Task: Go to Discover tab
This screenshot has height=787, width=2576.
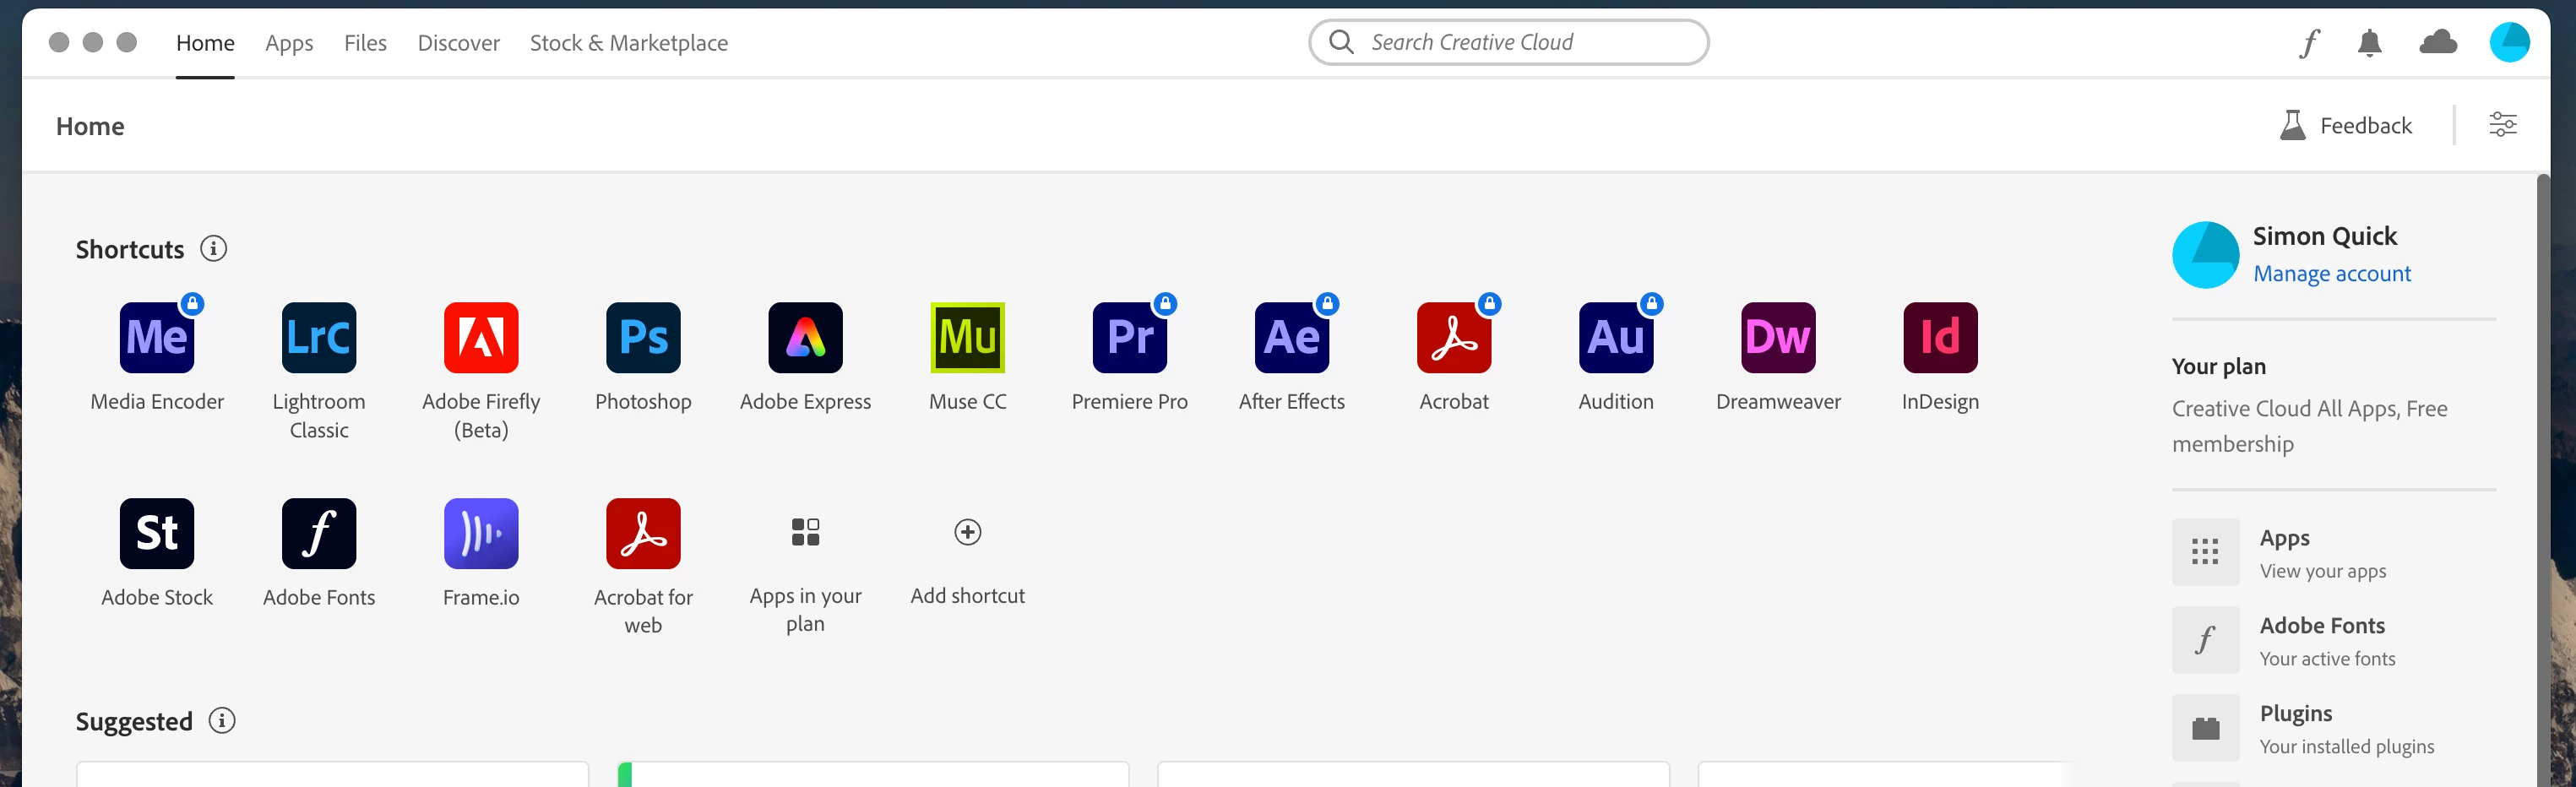Action: point(458,43)
